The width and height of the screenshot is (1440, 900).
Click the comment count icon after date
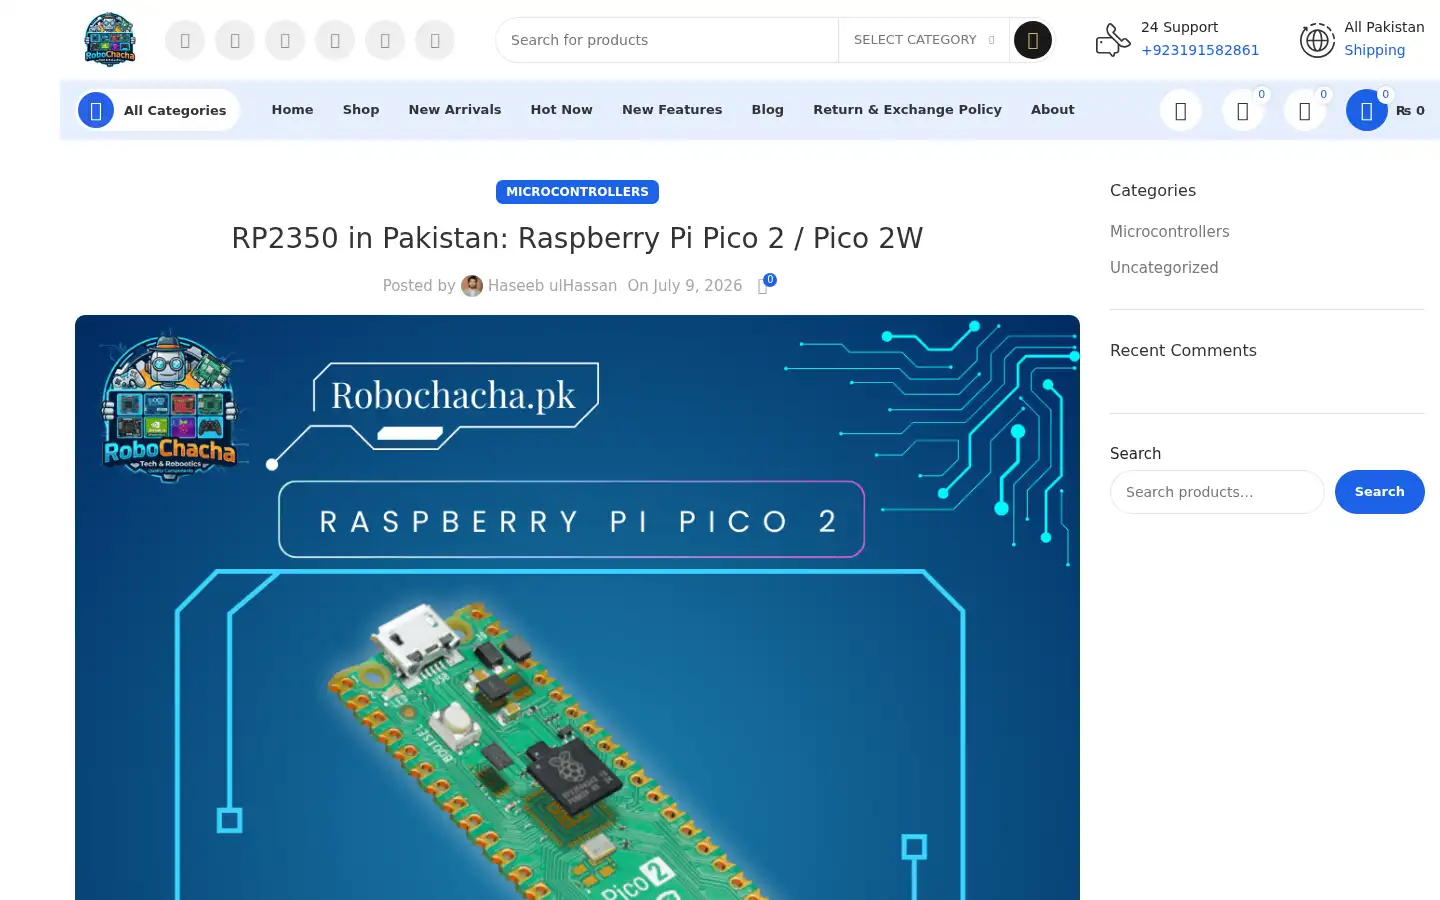point(765,284)
